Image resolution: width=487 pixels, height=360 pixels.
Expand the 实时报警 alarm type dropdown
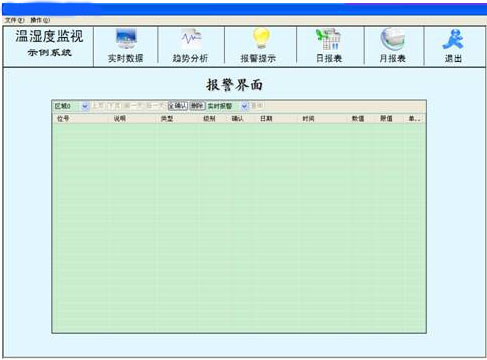click(x=244, y=106)
